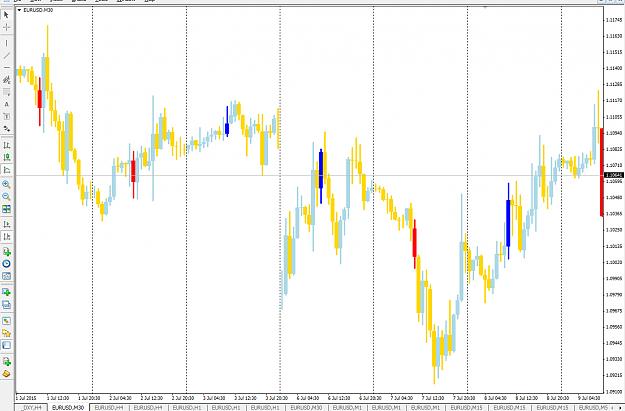Zoom out of the chart
Viewport: 625px width, 411px height.
point(6,197)
